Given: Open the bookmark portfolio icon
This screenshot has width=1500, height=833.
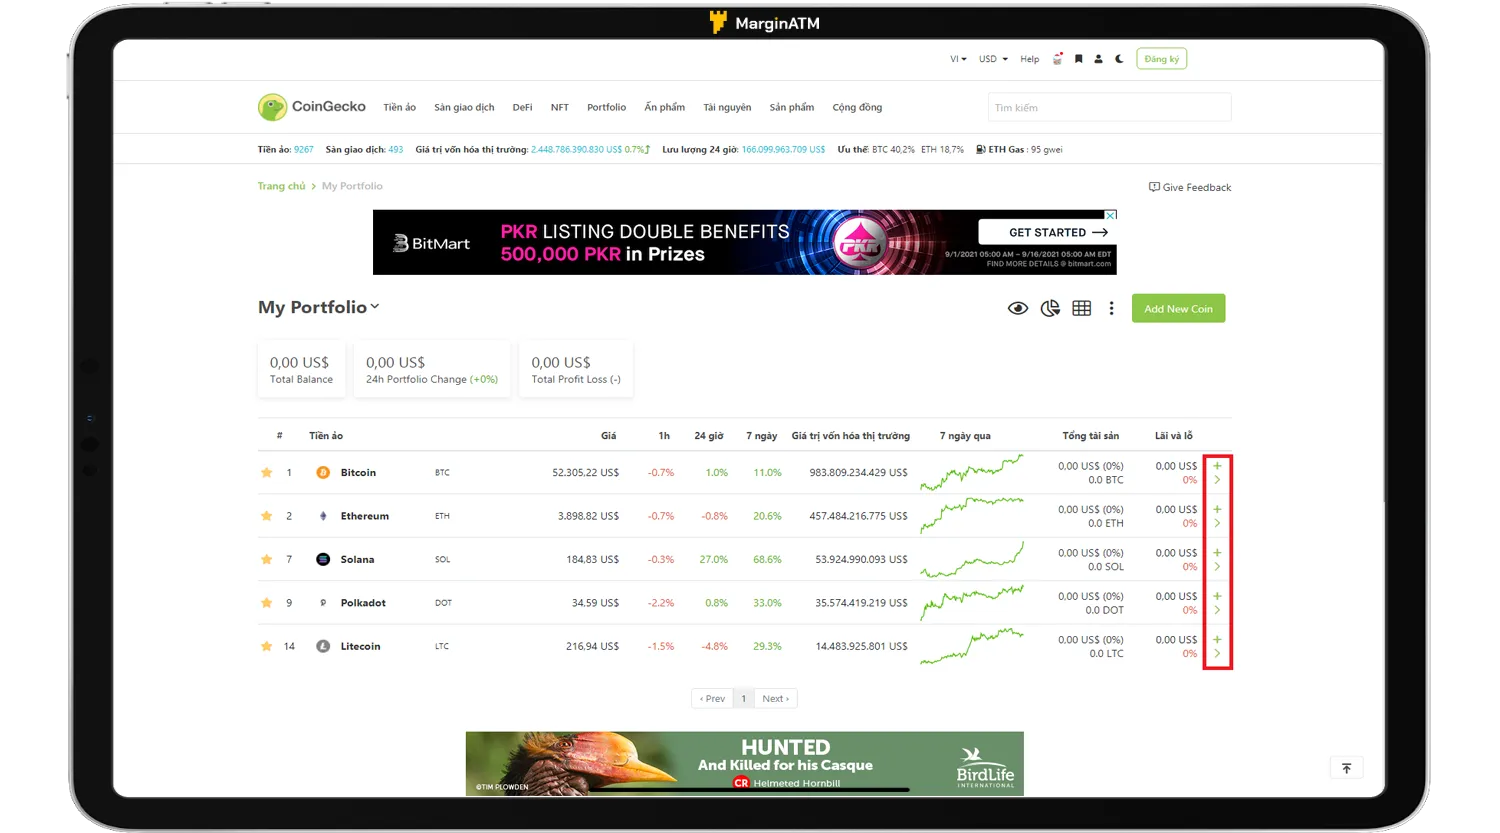Looking at the screenshot, I should 1078,59.
